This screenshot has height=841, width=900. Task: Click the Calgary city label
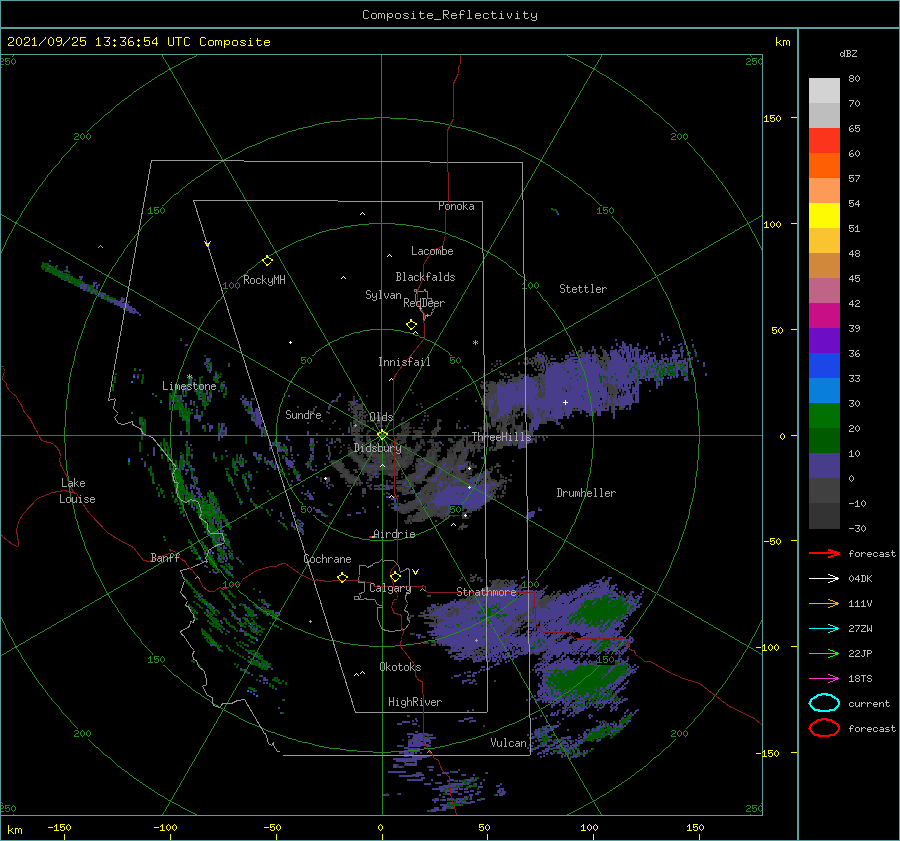click(390, 588)
